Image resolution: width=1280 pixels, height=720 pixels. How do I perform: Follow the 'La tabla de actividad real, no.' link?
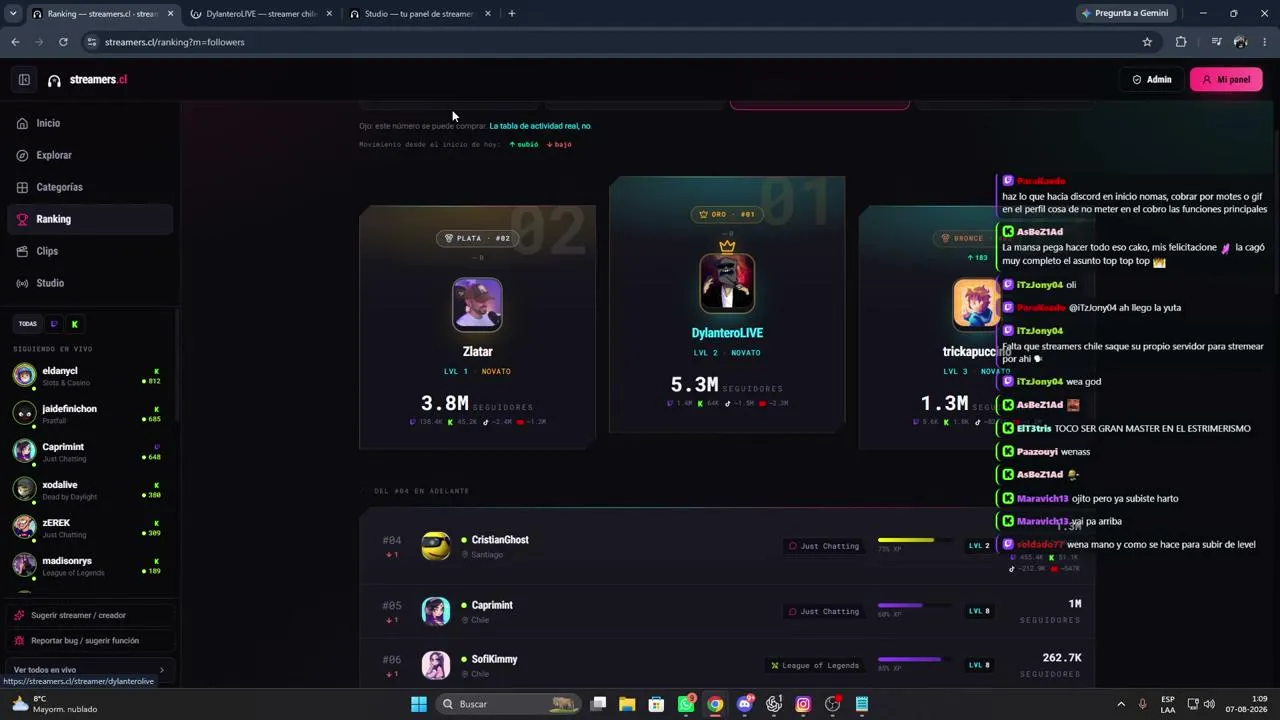[540, 126]
